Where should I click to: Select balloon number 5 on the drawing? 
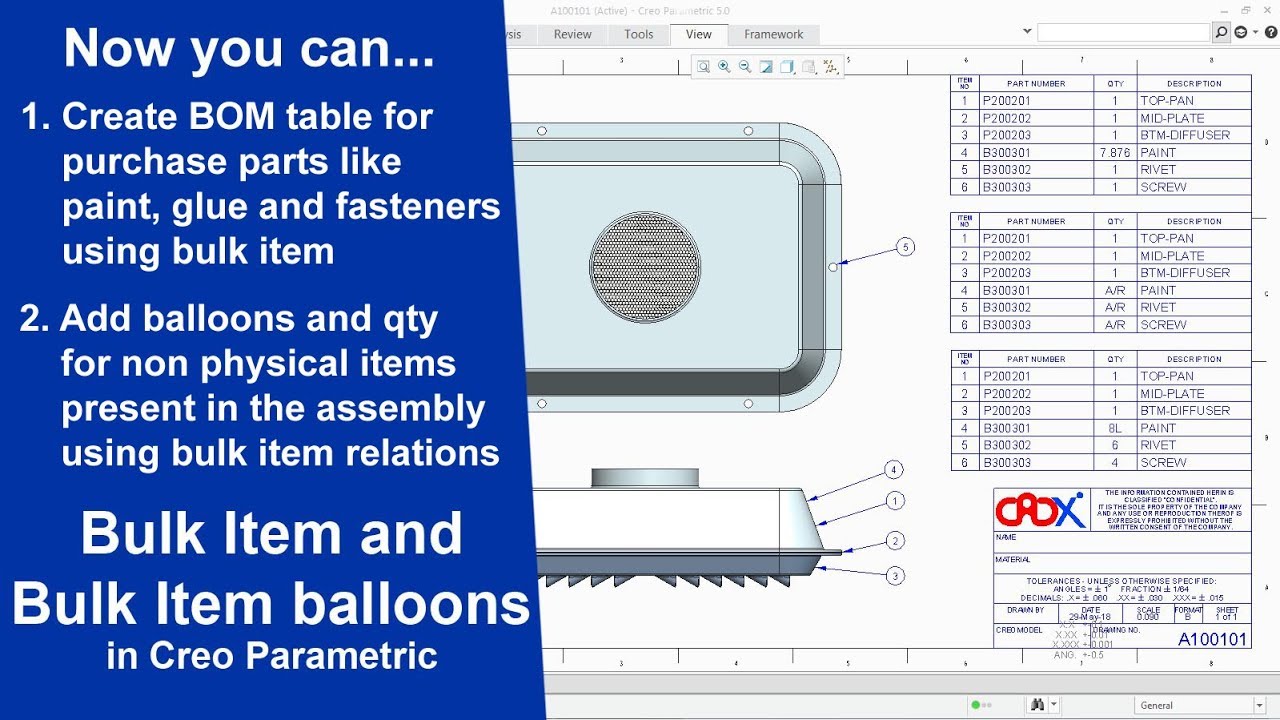coord(905,247)
